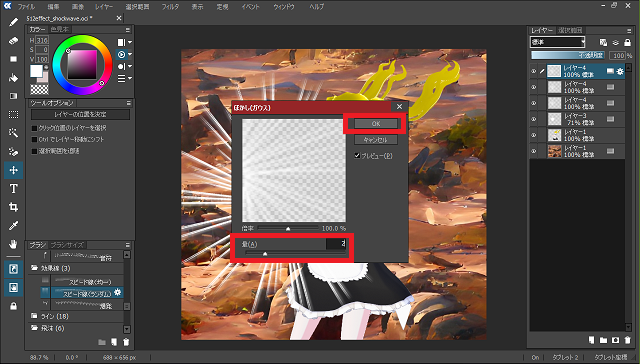Click the lock icon in left toolbar

(13, 306)
